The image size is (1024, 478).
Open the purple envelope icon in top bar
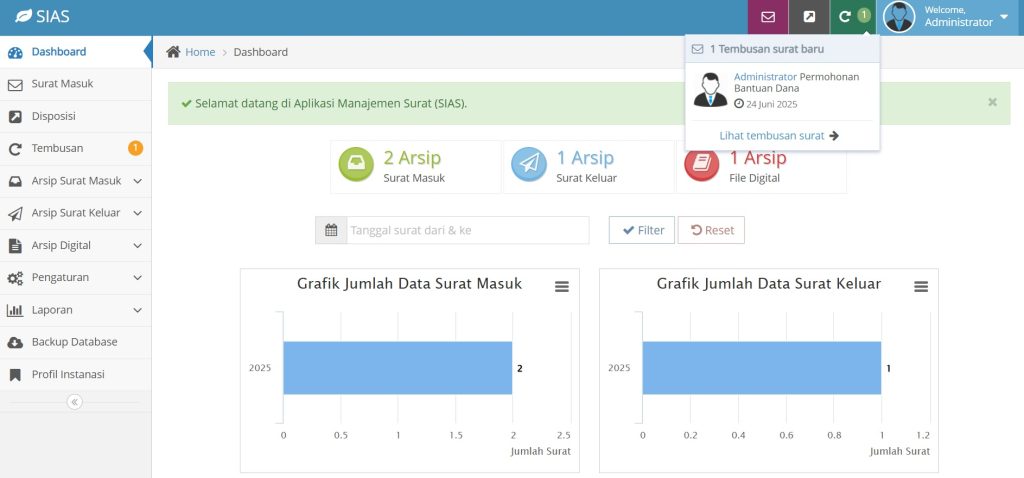click(768, 17)
